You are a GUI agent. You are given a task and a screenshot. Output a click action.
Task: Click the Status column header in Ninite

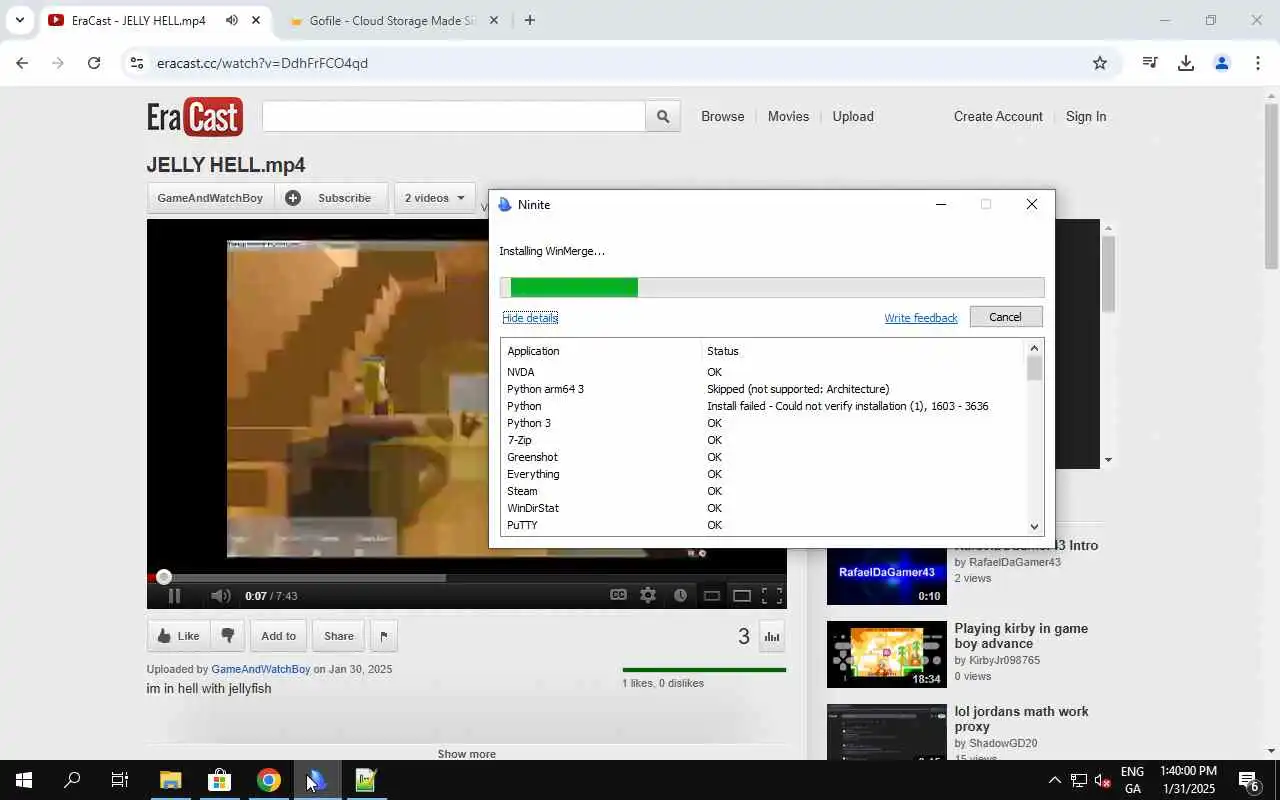pos(864,351)
